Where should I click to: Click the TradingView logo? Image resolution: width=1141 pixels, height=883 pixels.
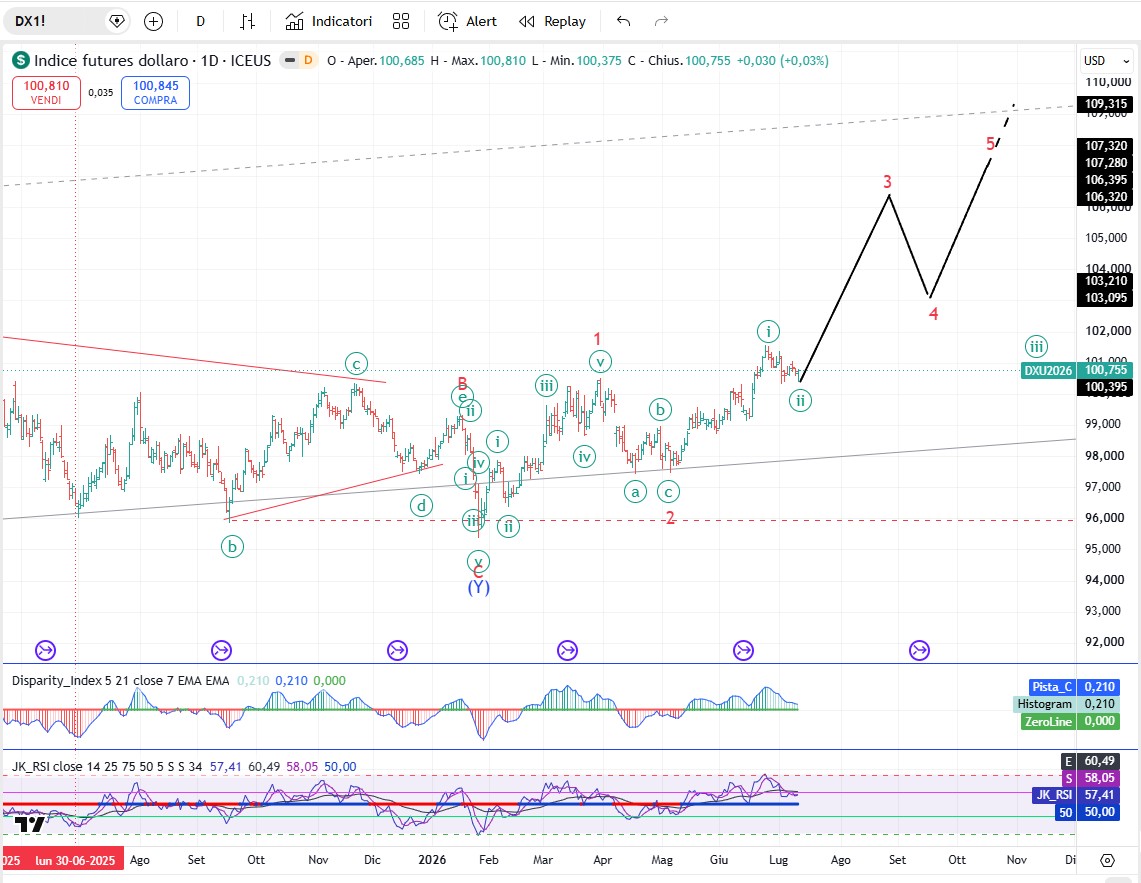30,824
